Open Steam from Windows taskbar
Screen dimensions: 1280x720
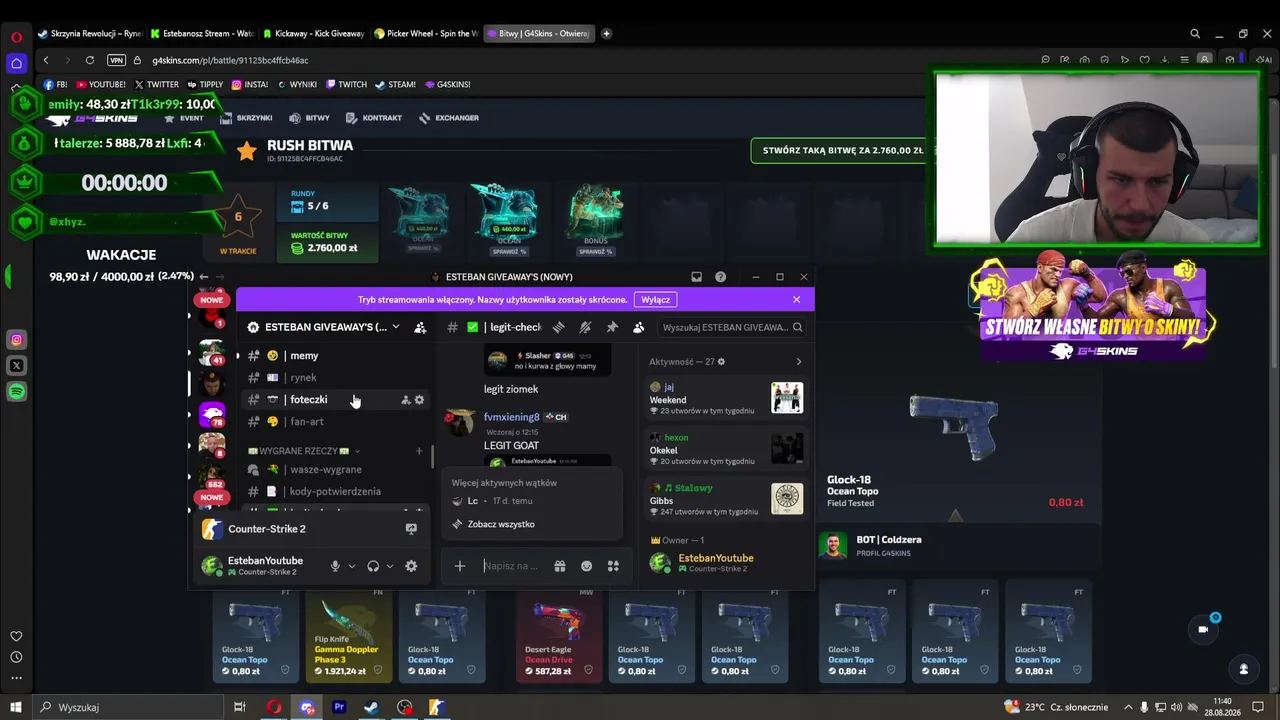[371, 707]
